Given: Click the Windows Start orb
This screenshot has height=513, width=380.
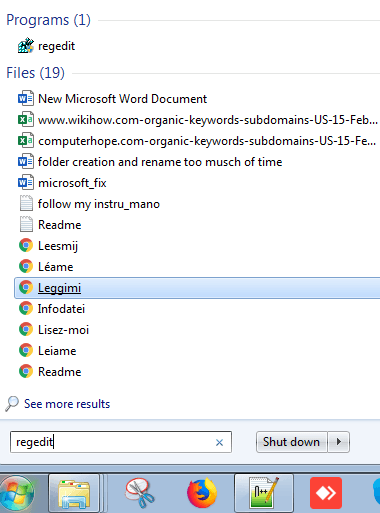Looking at the screenshot, I should pyautogui.click(x=17, y=494).
